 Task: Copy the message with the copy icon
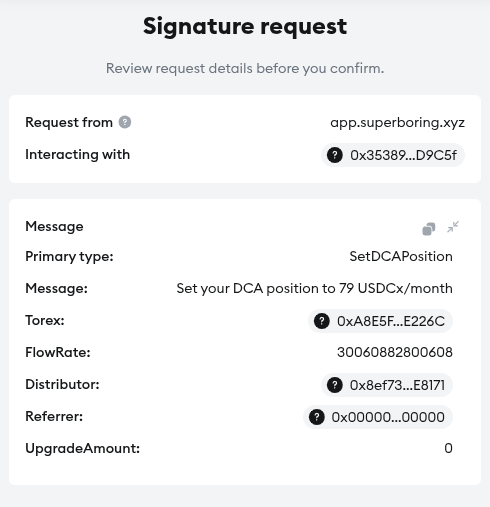click(x=429, y=229)
